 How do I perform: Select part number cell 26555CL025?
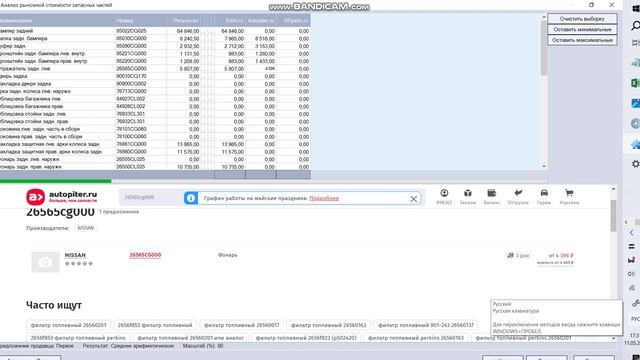[140, 159]
